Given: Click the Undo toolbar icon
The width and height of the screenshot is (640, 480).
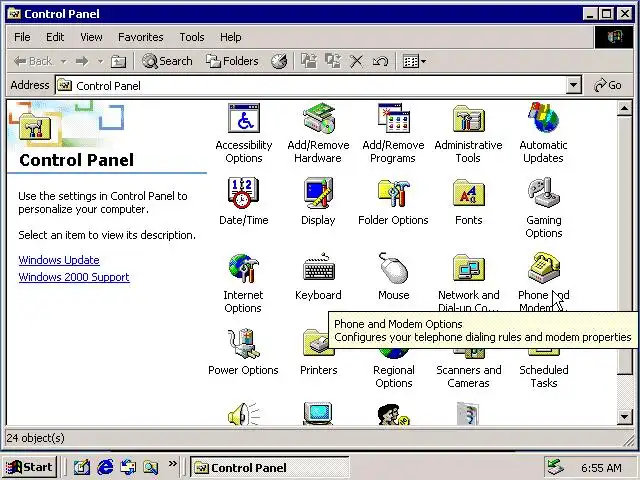Looking at the screenshot, I should pos(380,61).
